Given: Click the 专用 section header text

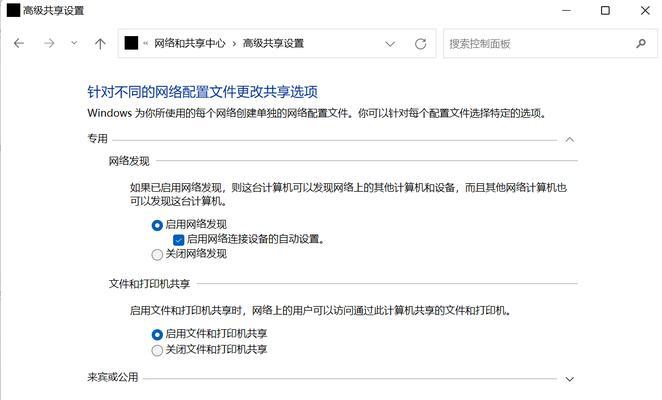Looking at the screenshot, I should [98, 139].
